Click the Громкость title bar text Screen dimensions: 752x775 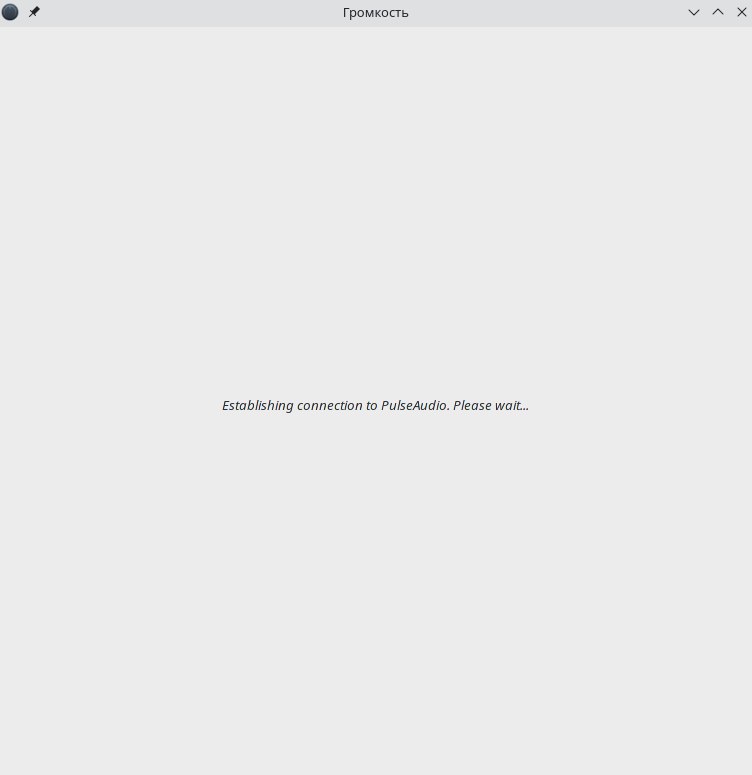tap(376, 13)
